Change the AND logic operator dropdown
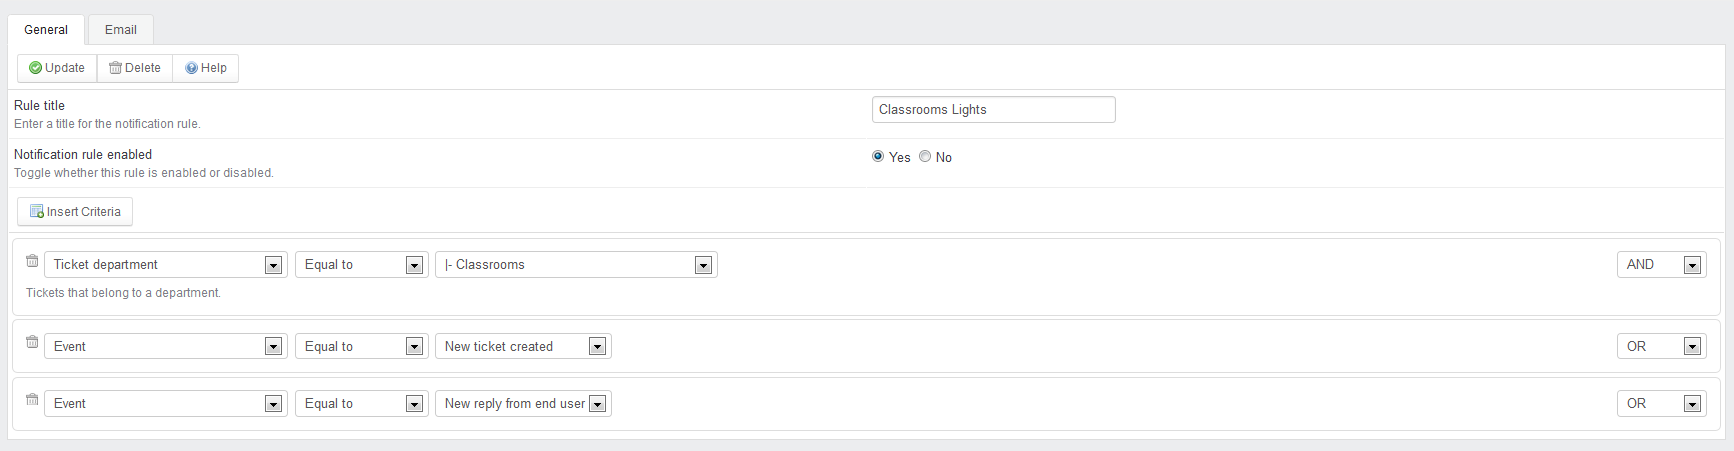The image size is (1734, 451). click(1661, 265)
